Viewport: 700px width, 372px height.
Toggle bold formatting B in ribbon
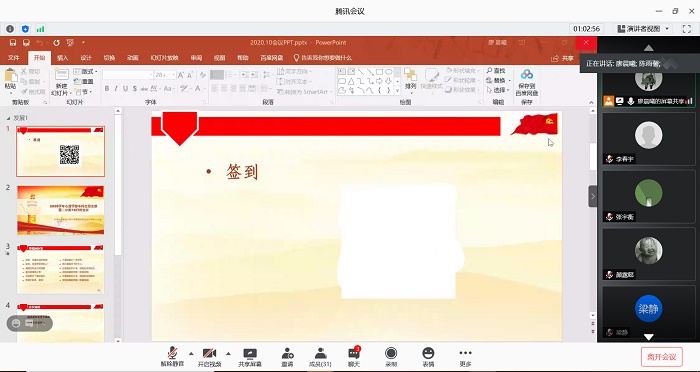coord(107,88)
